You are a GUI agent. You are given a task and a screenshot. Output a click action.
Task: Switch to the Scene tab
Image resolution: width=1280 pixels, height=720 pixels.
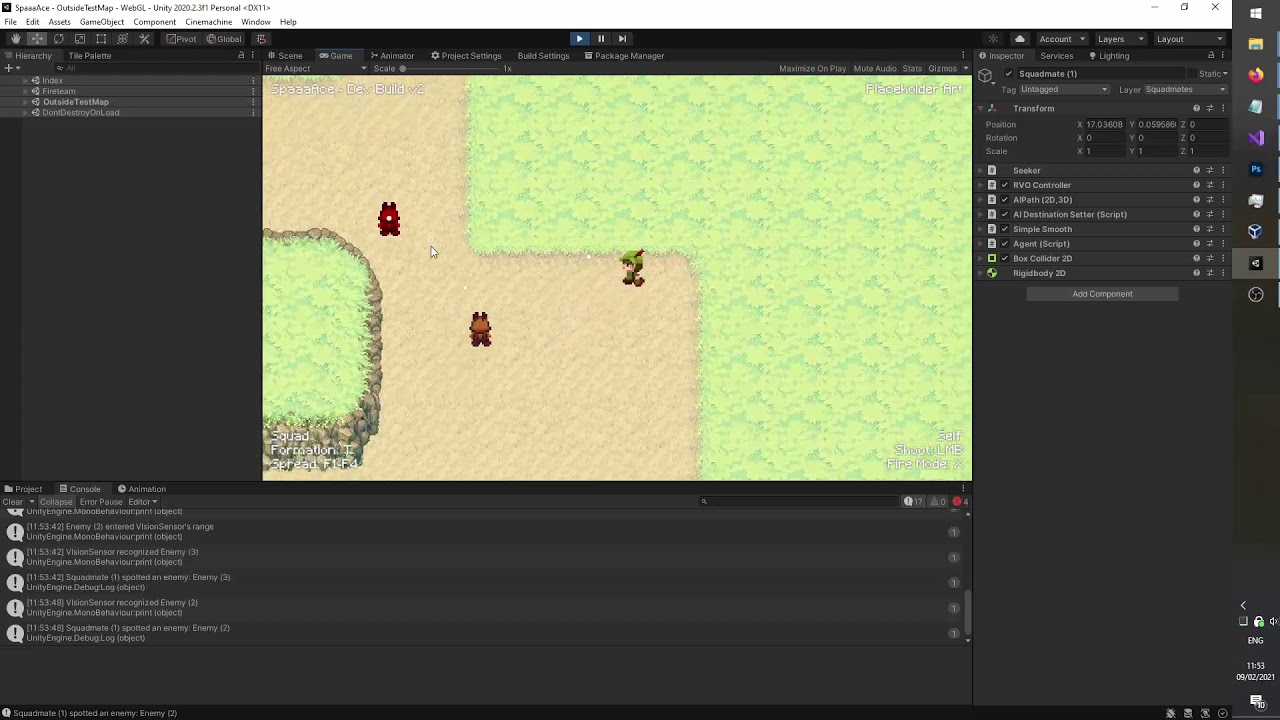pyautogui.click(x=285, y=56)
